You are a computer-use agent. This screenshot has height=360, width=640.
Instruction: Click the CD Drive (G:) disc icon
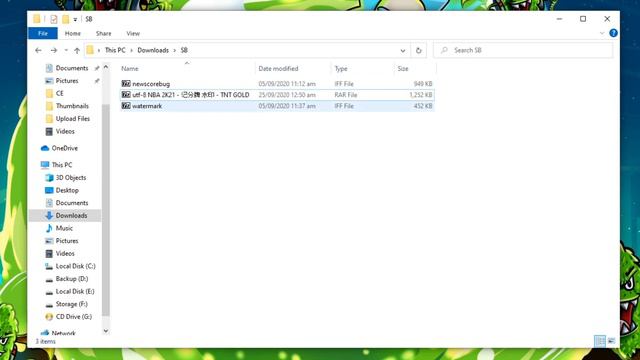(x=49, y=317)
